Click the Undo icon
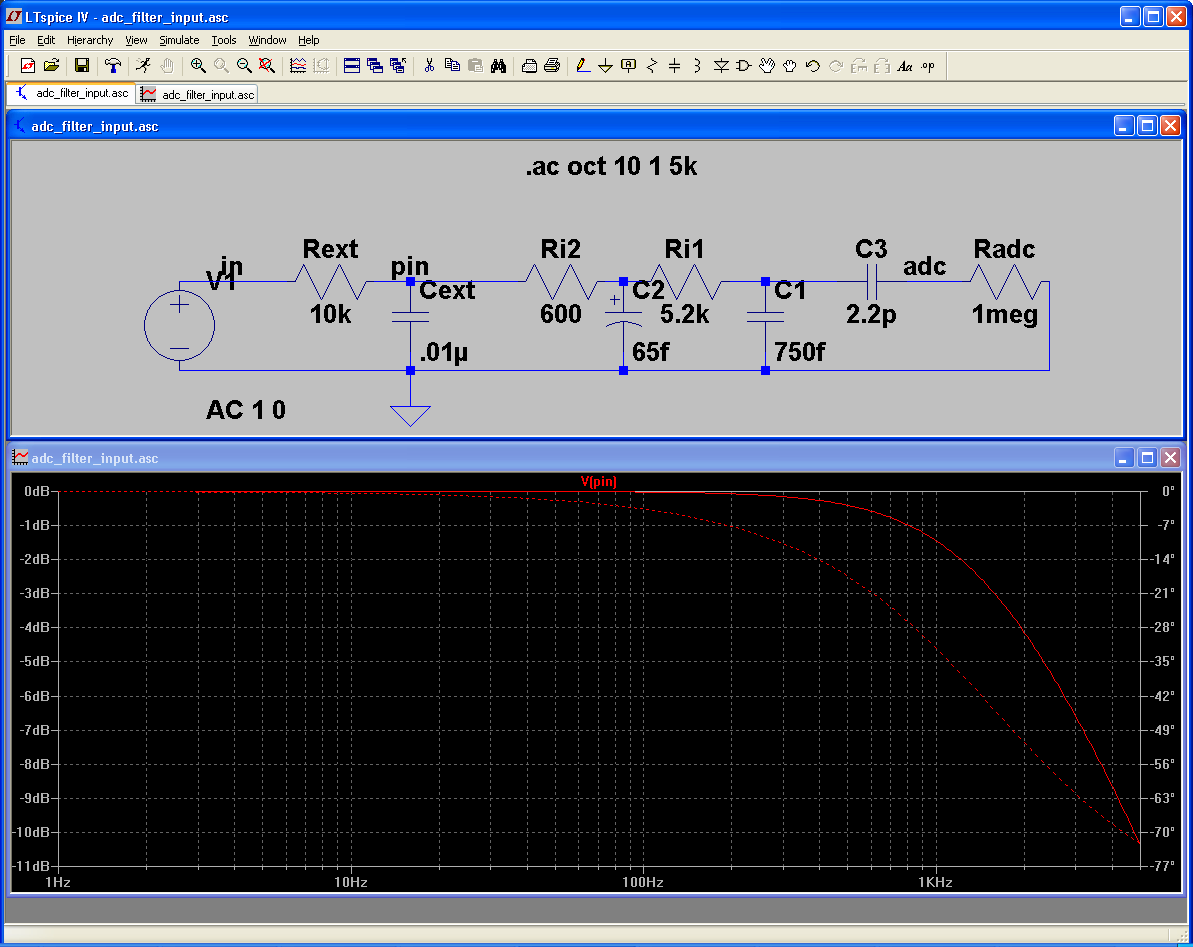 [x=812, y=66]
